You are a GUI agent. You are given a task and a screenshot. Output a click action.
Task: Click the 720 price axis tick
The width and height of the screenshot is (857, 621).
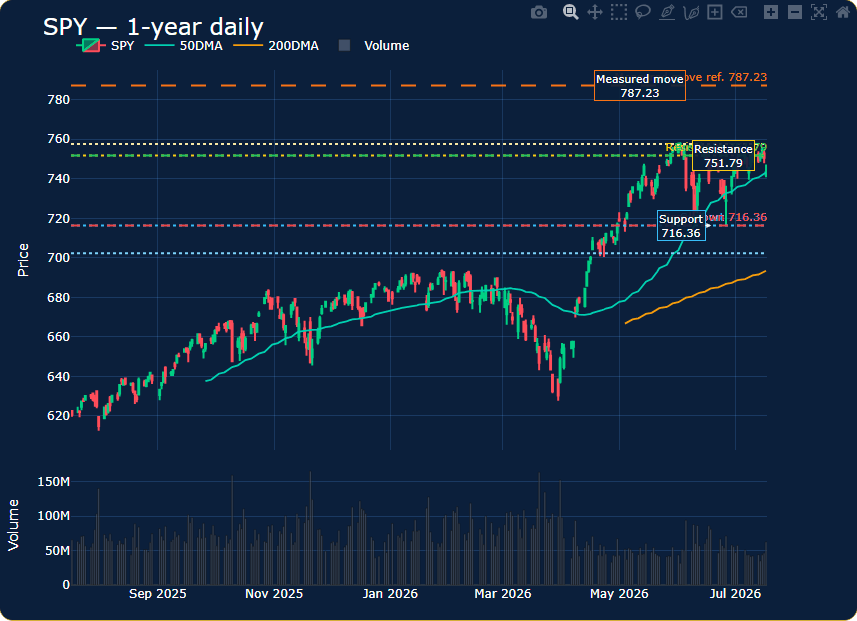click(x=58, y=219)
